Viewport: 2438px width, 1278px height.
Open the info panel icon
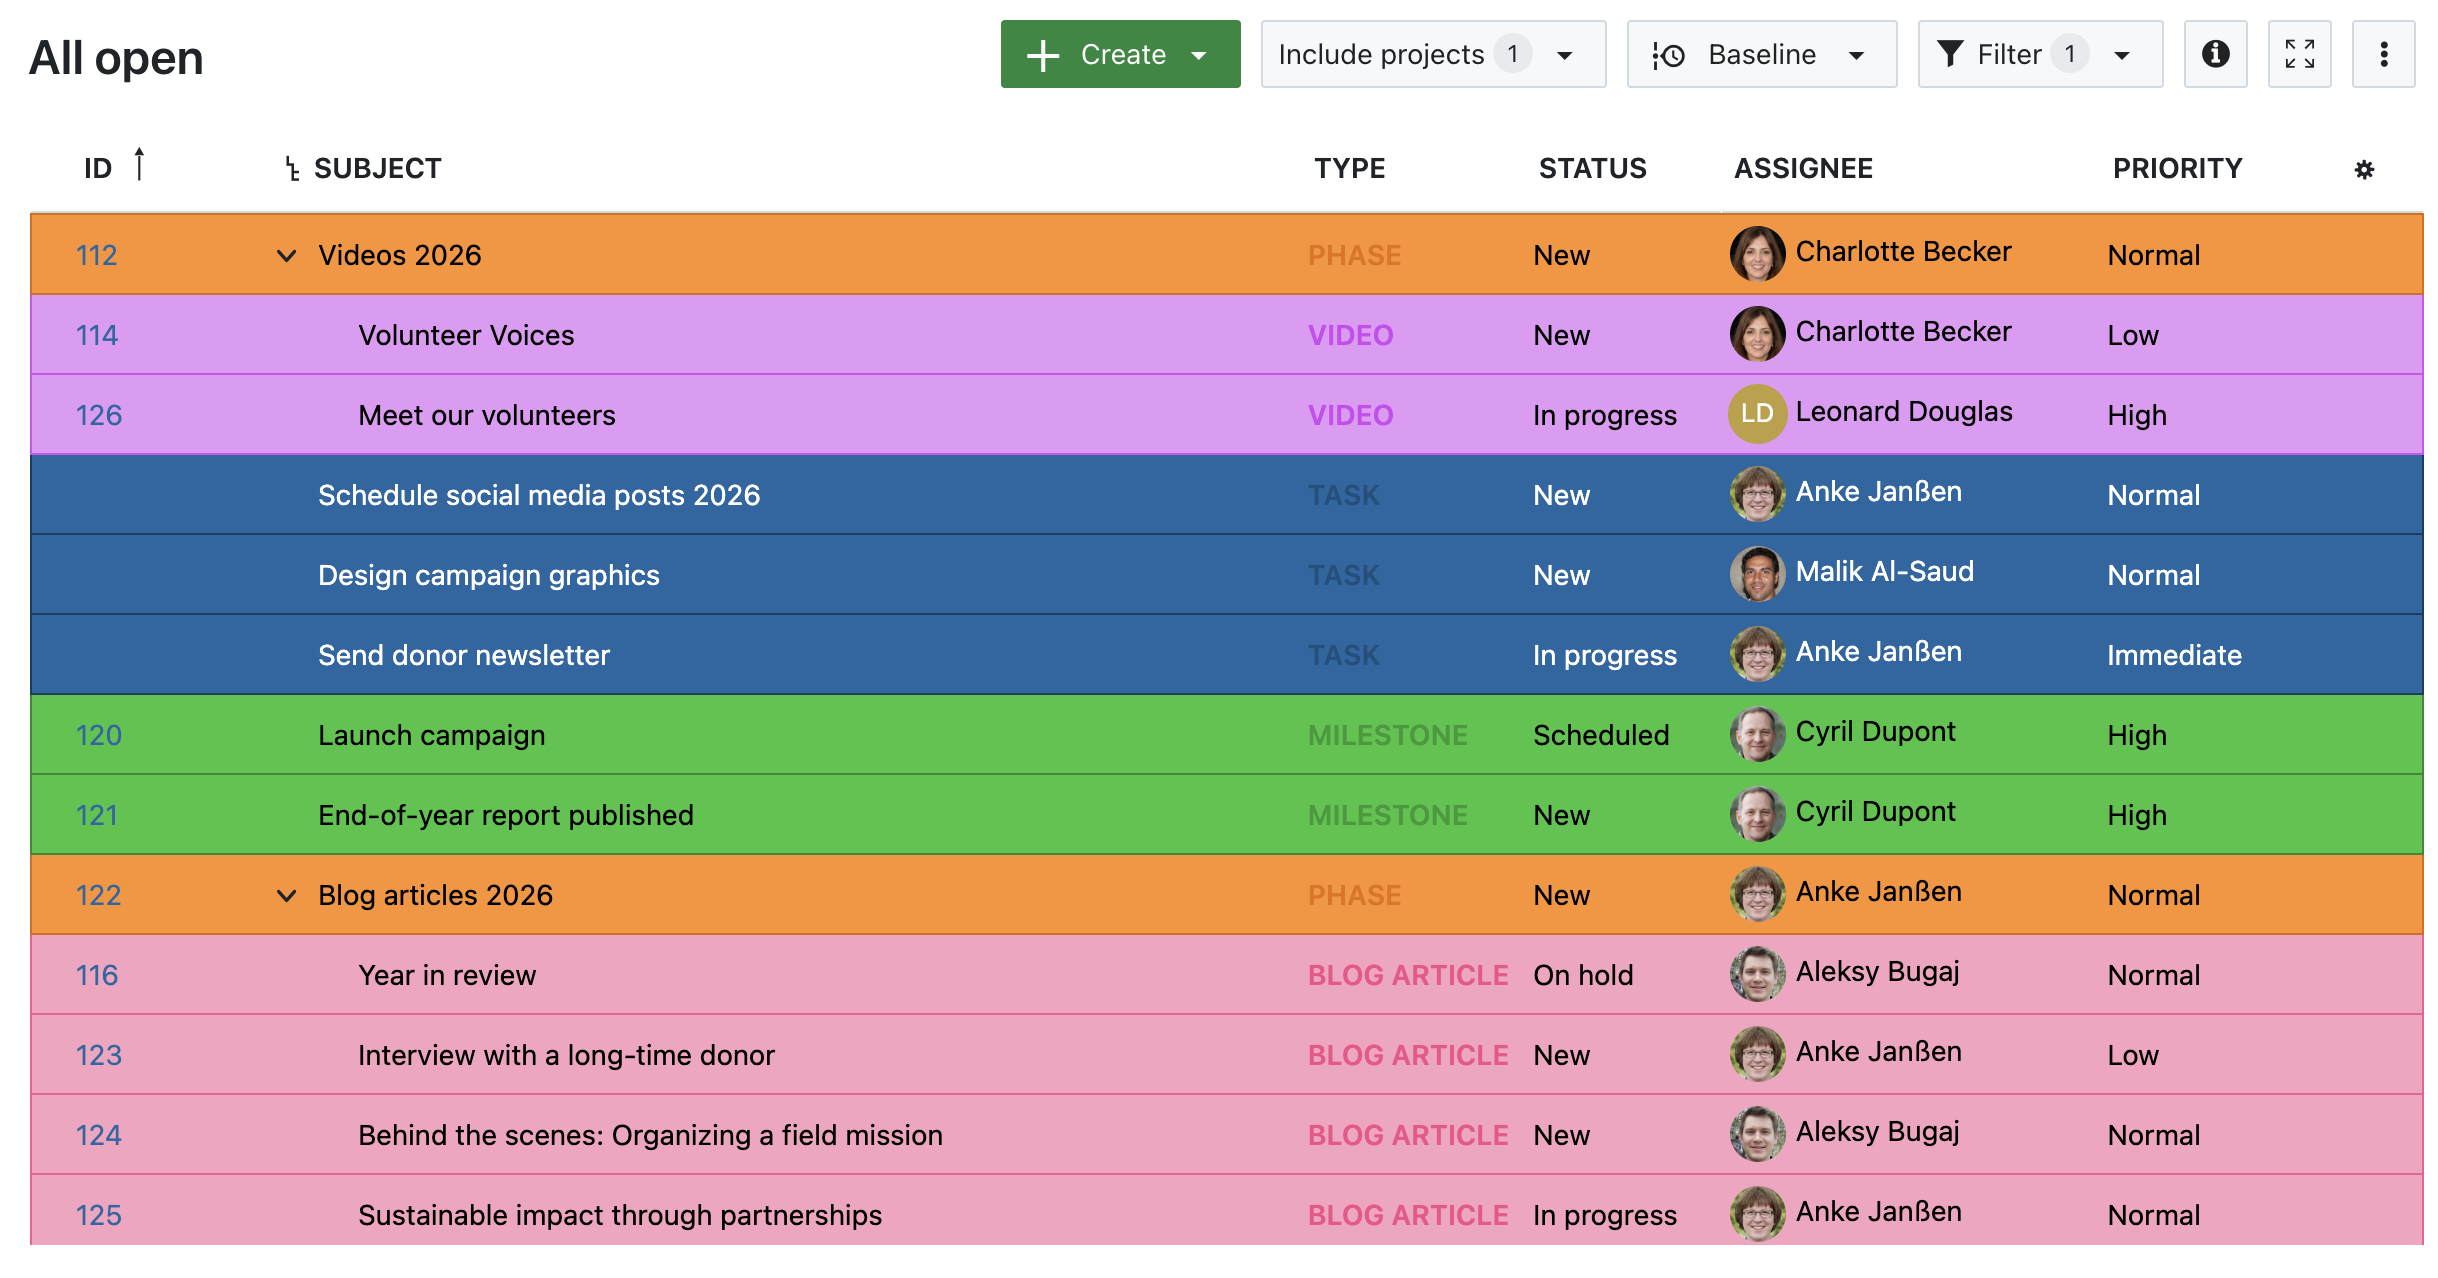pyautogui.click(x=2216, y=55)
